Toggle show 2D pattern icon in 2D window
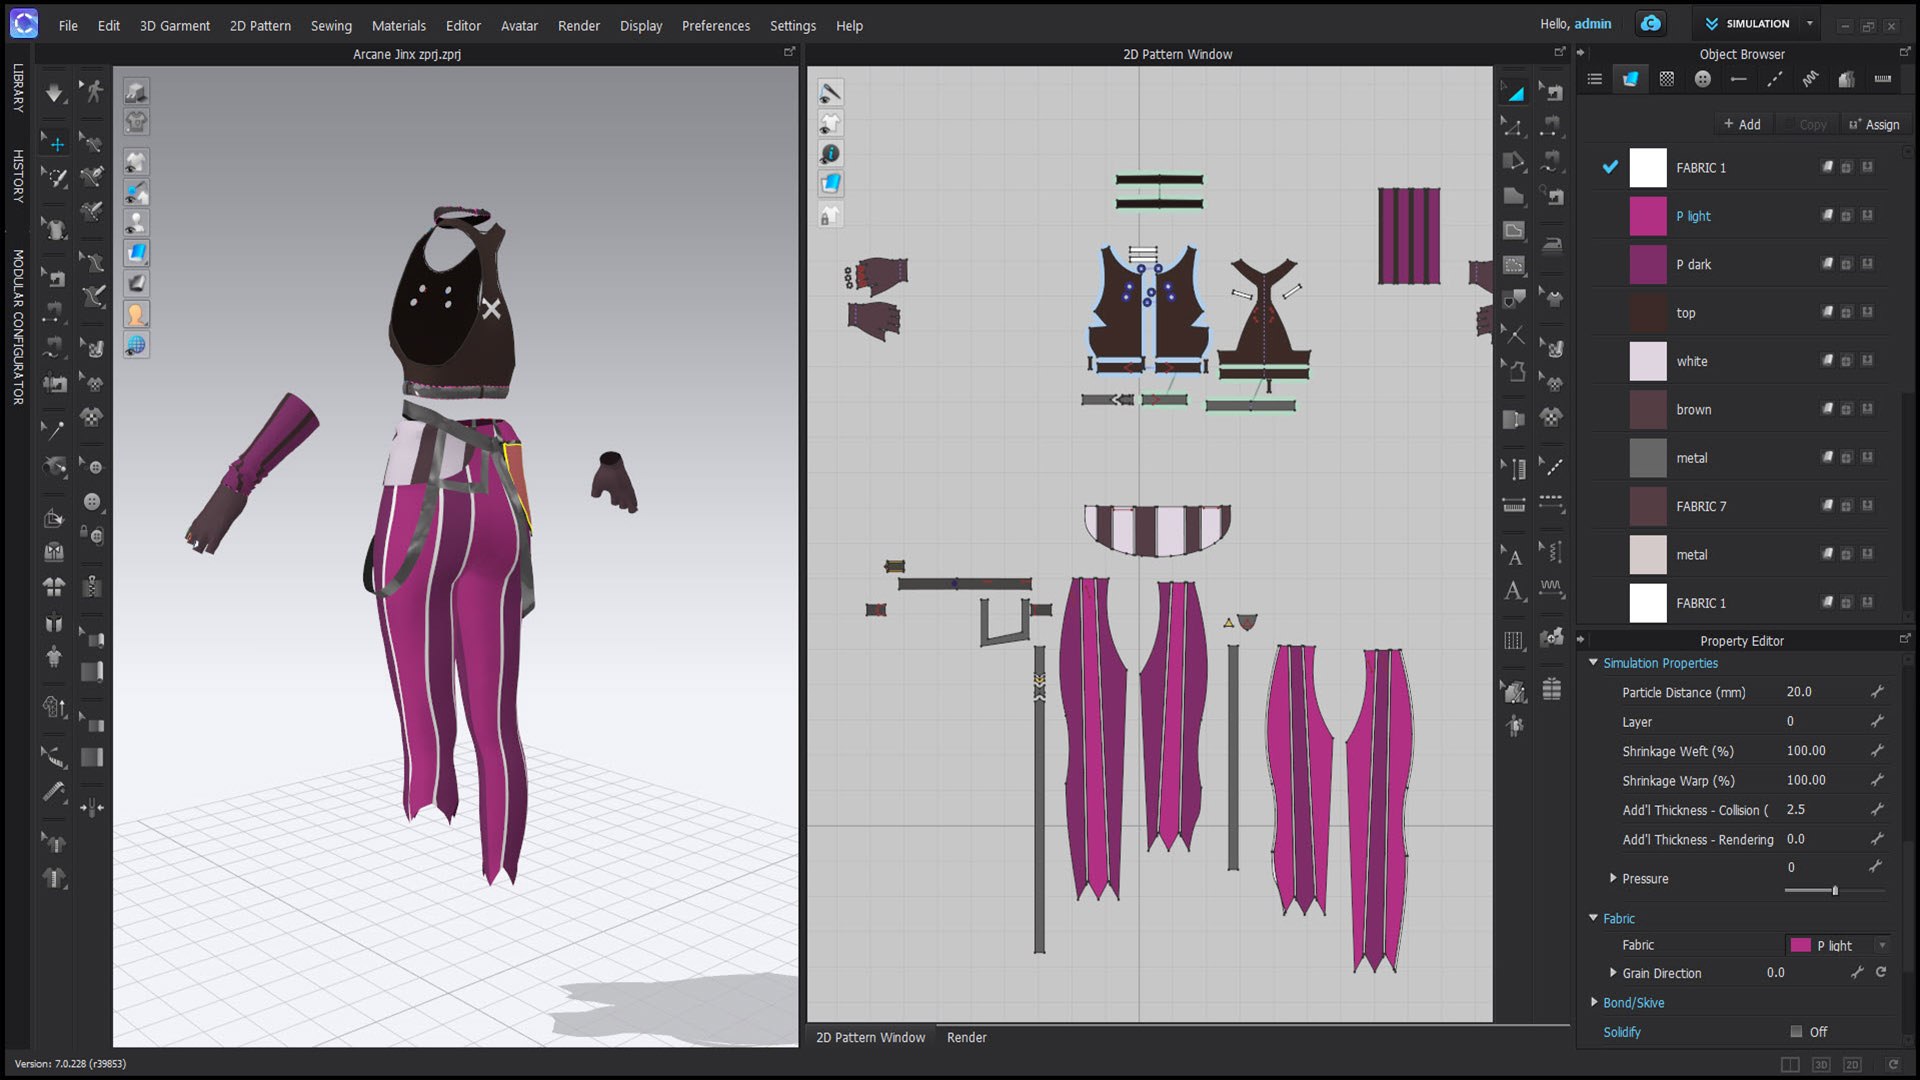The image size is (1920, 1080). 830,123
